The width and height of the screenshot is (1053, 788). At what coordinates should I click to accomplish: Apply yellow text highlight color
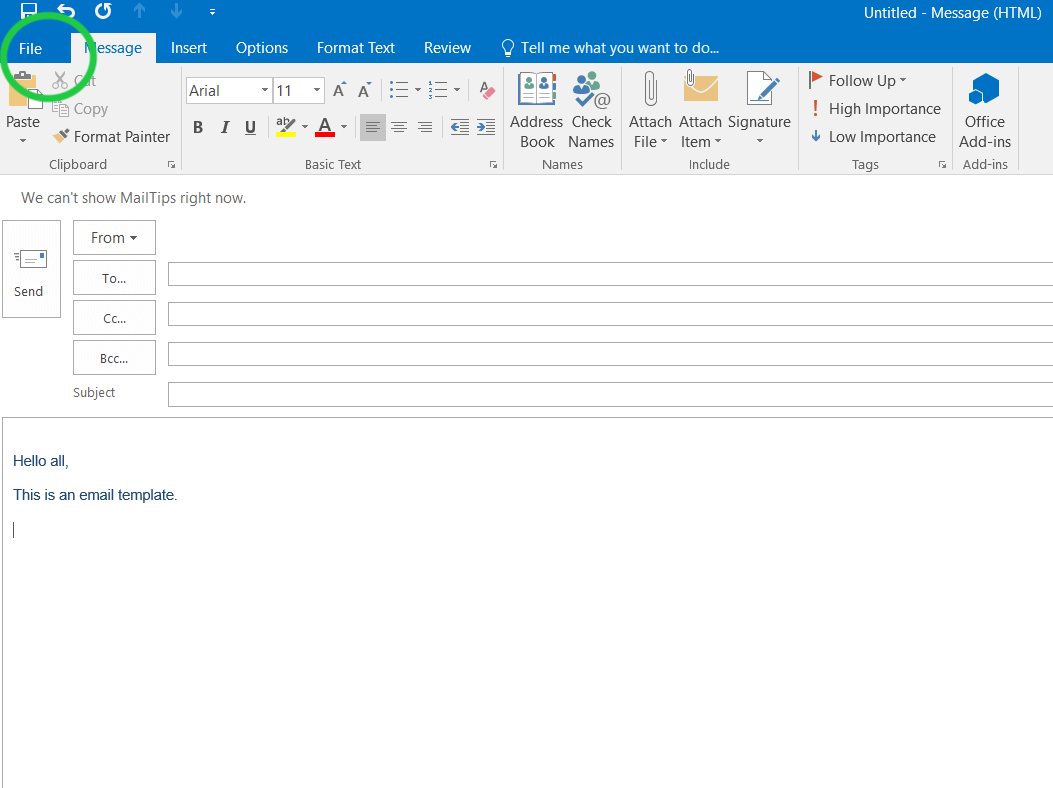click(x=286, y=127)
